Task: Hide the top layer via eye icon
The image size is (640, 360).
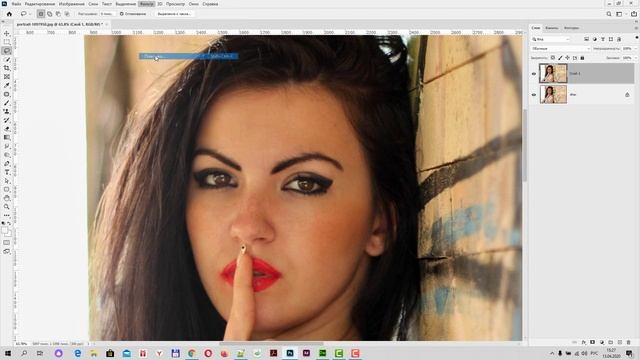Action: (x=534, y=73)
